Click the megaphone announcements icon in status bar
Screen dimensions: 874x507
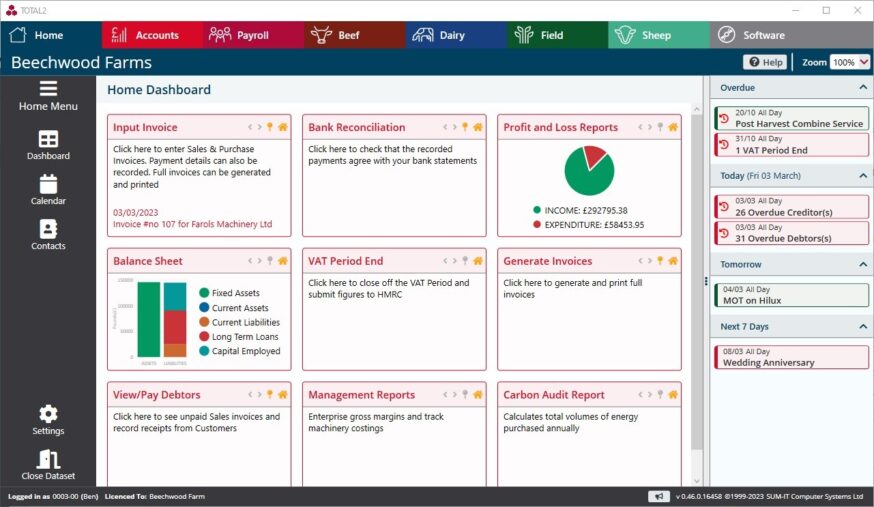click(658, 496)
